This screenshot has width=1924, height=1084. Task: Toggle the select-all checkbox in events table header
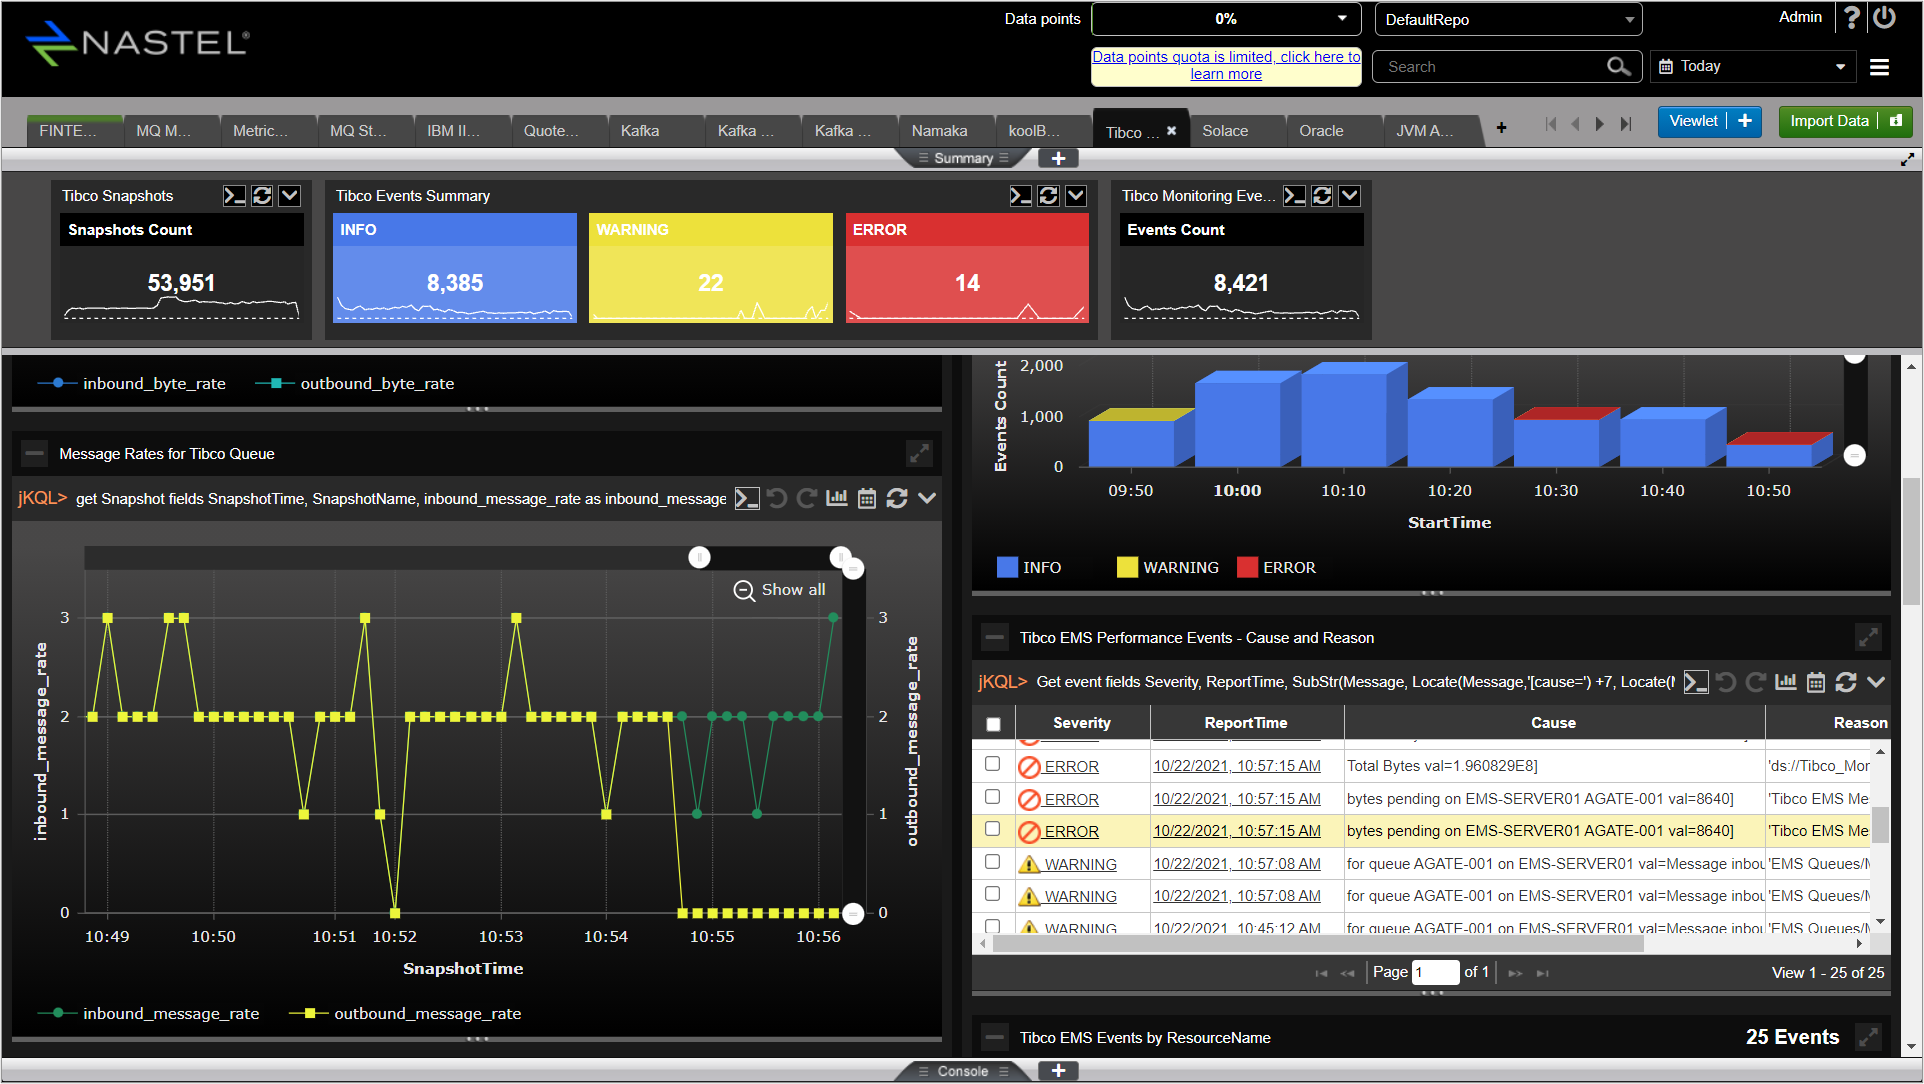(x=993, y=724)
